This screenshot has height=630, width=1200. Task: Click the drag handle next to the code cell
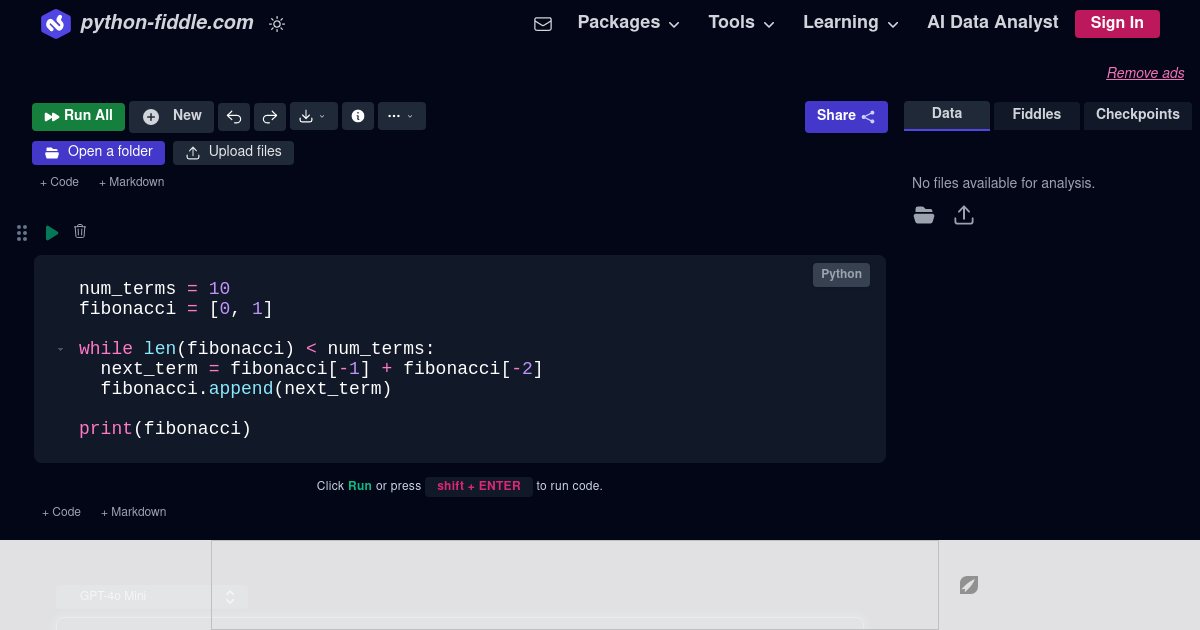[x=21, y=232]
